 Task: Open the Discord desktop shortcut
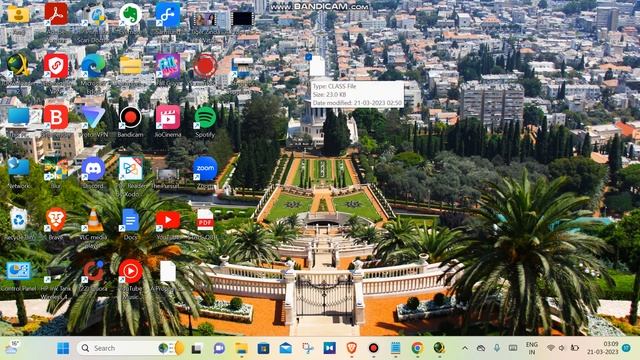(93, 169)
